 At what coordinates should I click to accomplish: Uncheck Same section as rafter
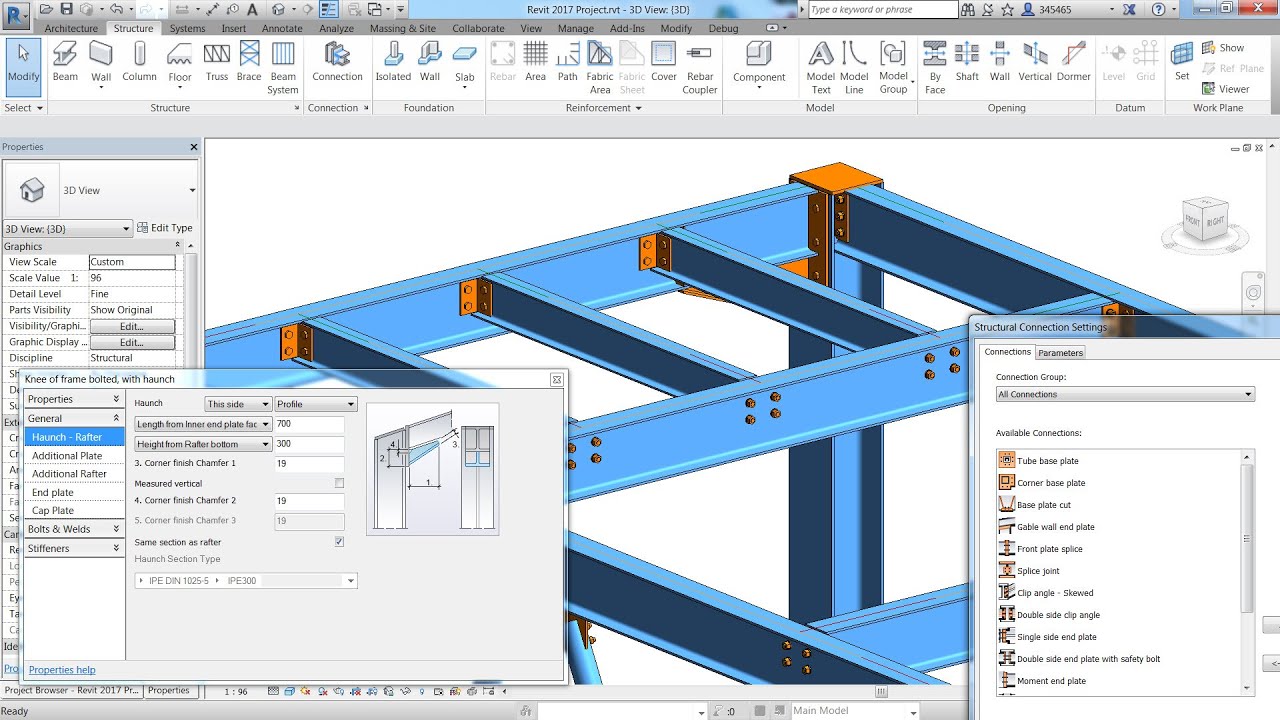[339, 542]
